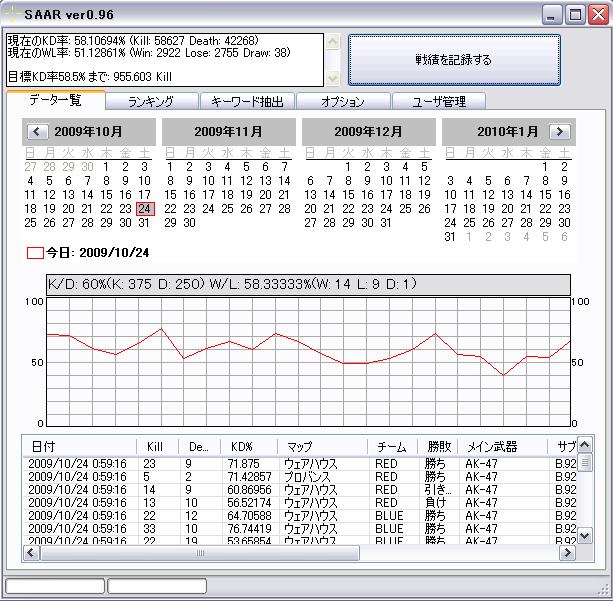Open the オプション tab

[x=343, y=102]
